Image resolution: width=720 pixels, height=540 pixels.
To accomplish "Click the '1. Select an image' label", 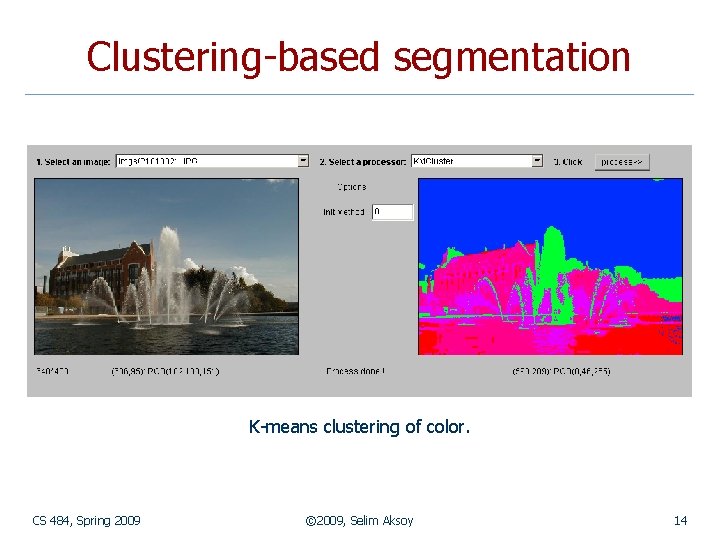I will [73, 162].
